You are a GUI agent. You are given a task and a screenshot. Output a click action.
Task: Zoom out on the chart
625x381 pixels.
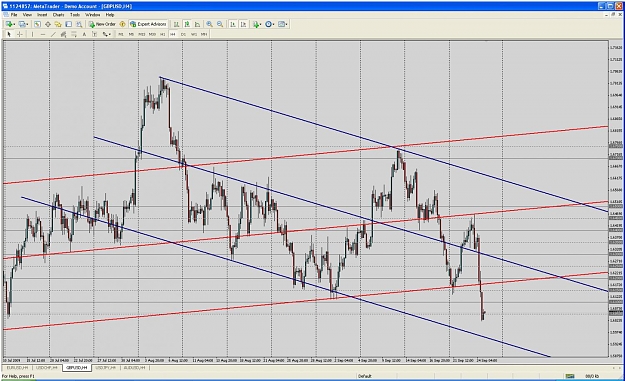220,24
